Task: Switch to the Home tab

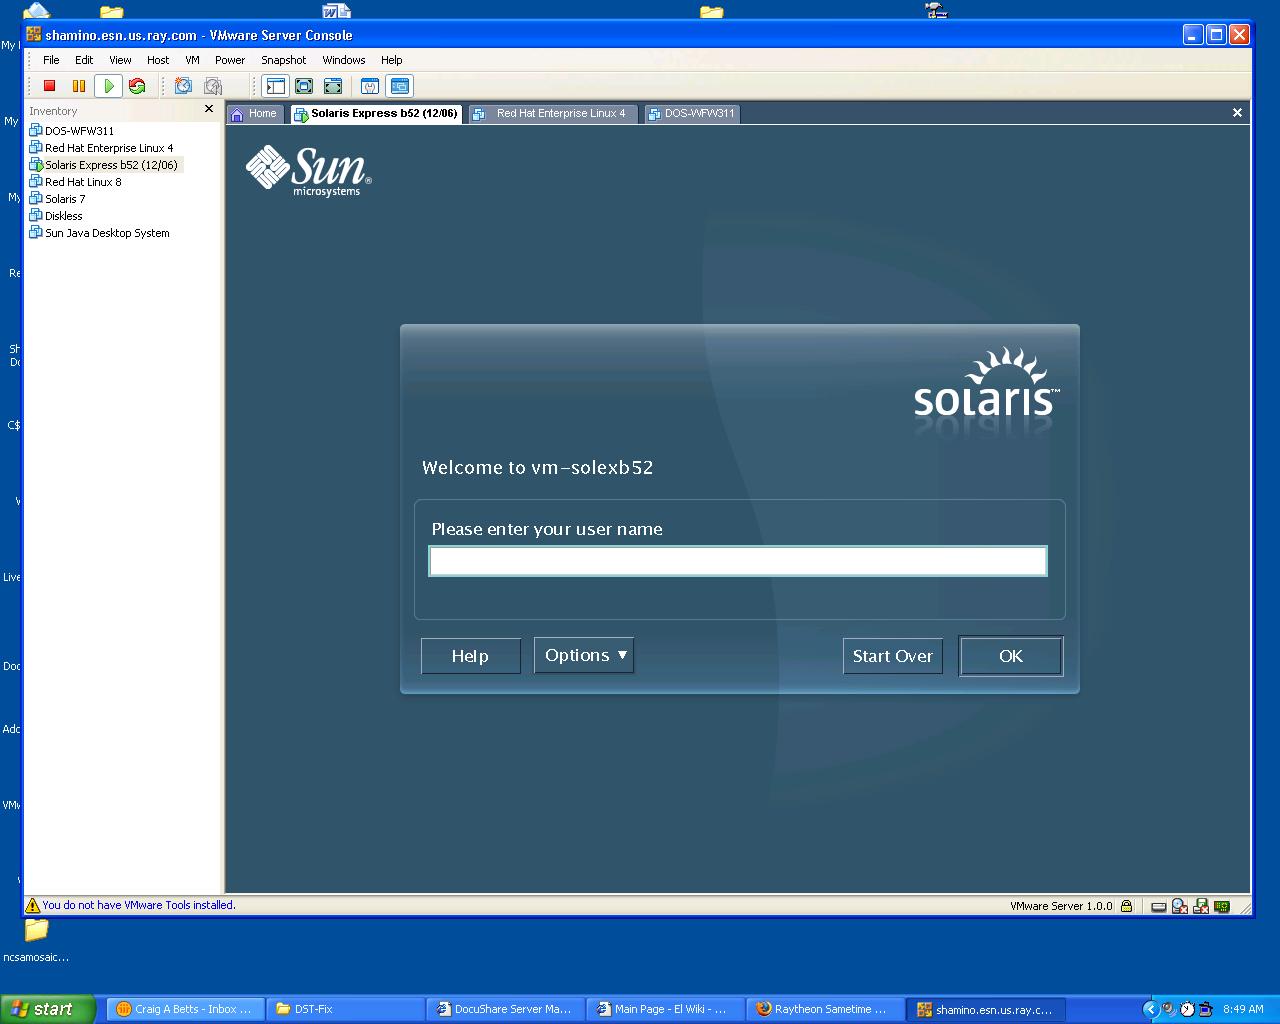Action: pyautogui.click(x=255, y=114)
